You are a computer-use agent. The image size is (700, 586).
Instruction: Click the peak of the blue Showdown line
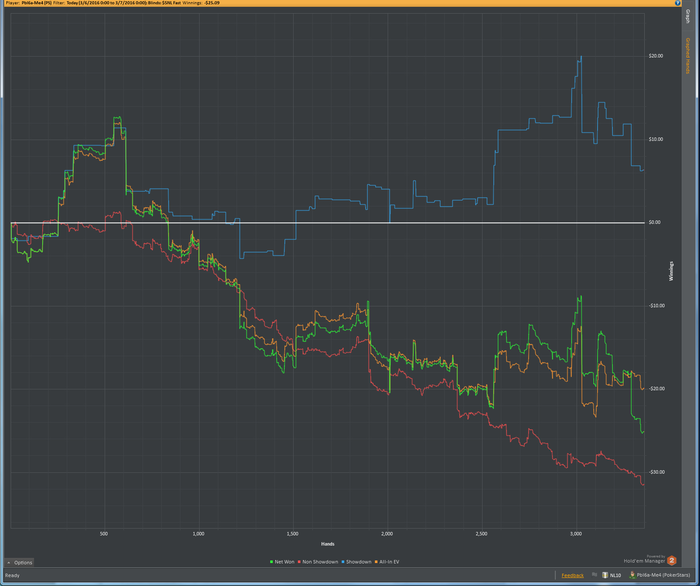click(581, 57)
